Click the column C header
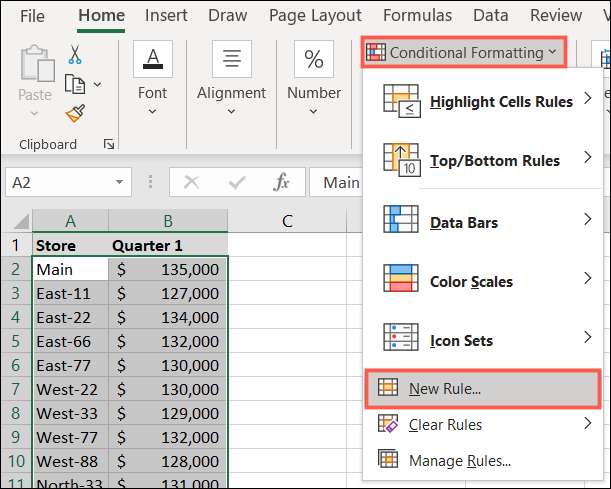This screenshot has height=489, width=611. (x=286, y=220)
